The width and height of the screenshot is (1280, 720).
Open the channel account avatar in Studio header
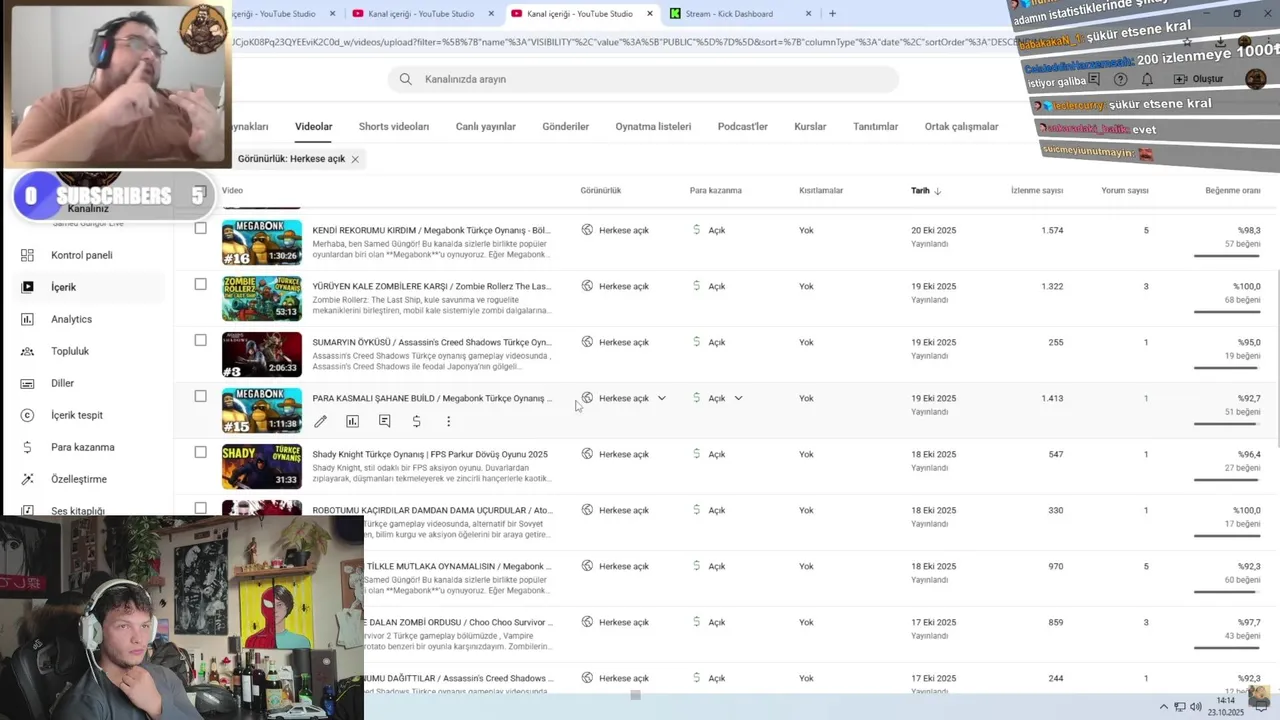[1256, 79]
